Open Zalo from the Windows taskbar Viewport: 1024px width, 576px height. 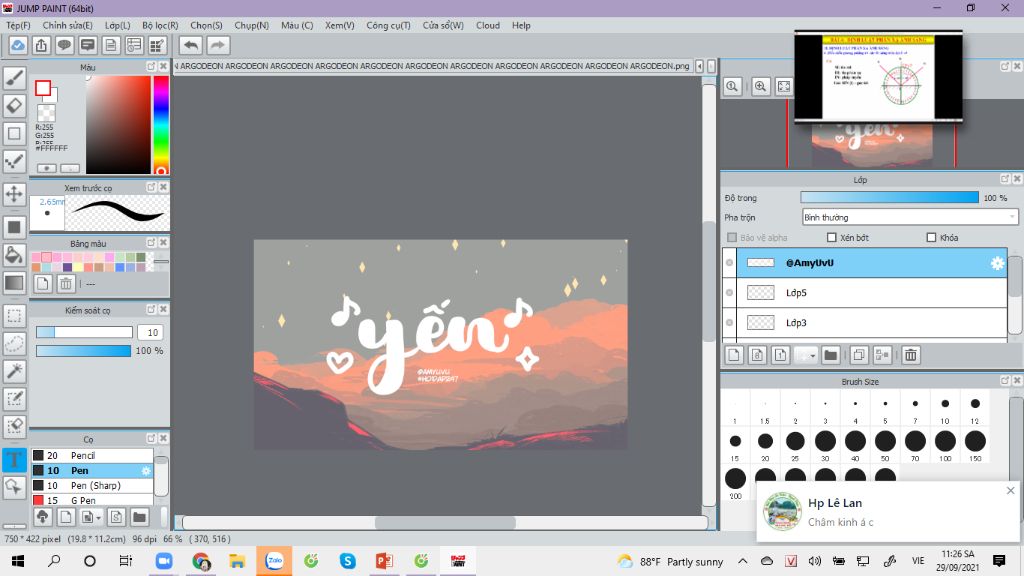click(x=274, y=561)
